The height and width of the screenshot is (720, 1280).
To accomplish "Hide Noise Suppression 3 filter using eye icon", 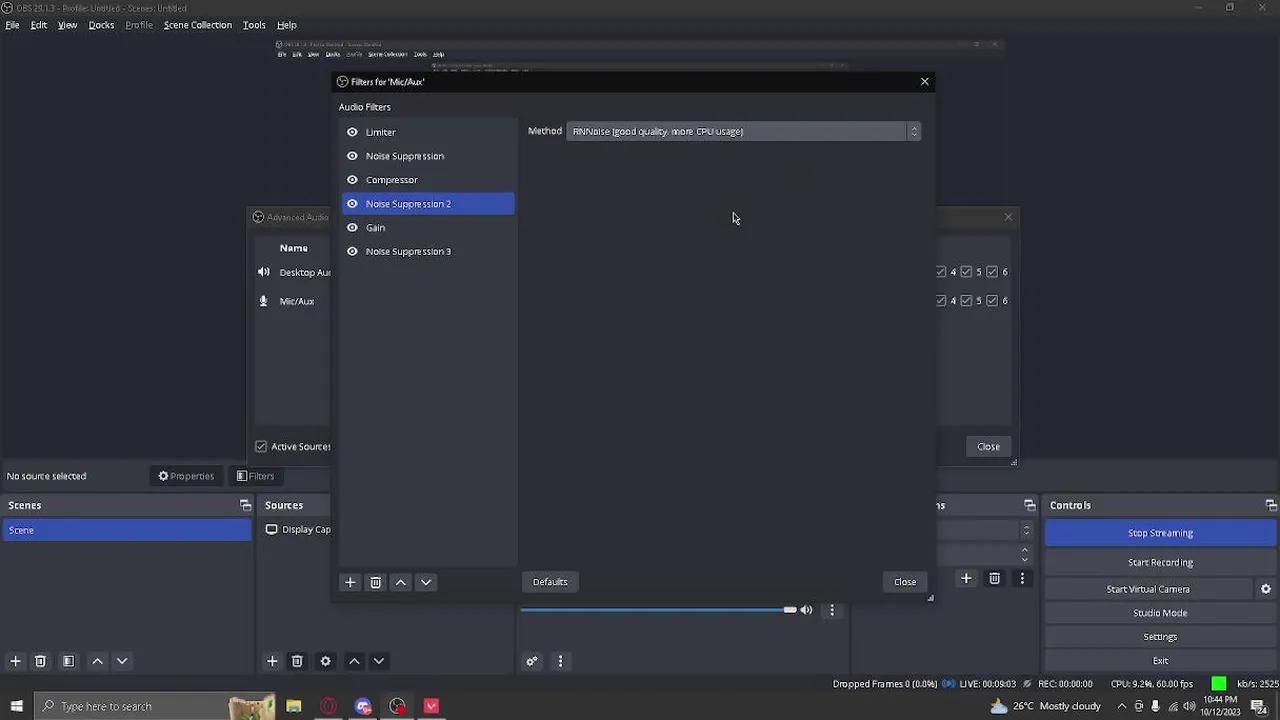I will pos(352,252).
